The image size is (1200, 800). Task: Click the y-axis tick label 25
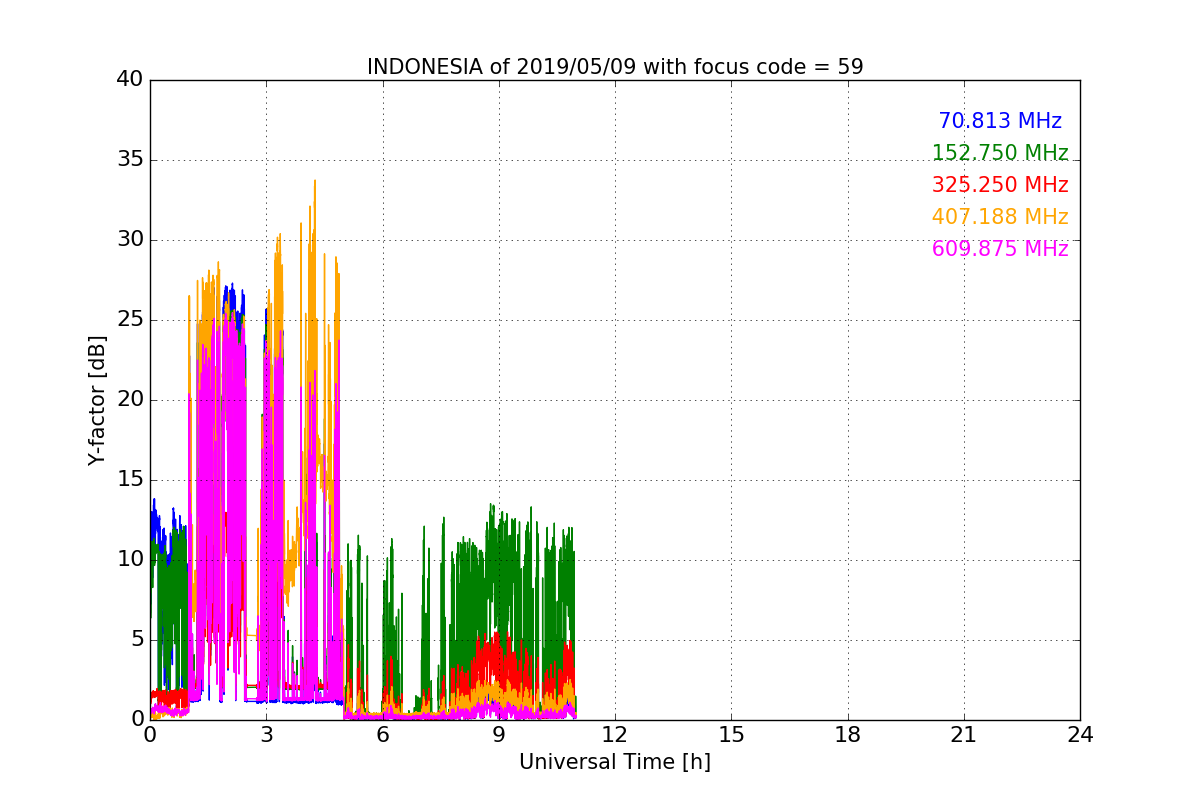[x=131, y=320]
